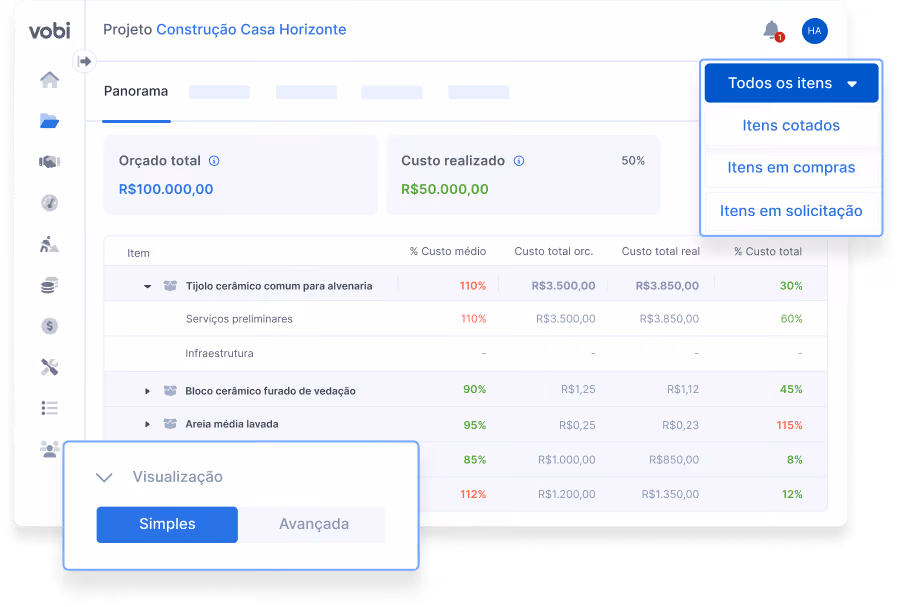Open the home icon in sidebar
902x607 pixels.
click(49, 79)
